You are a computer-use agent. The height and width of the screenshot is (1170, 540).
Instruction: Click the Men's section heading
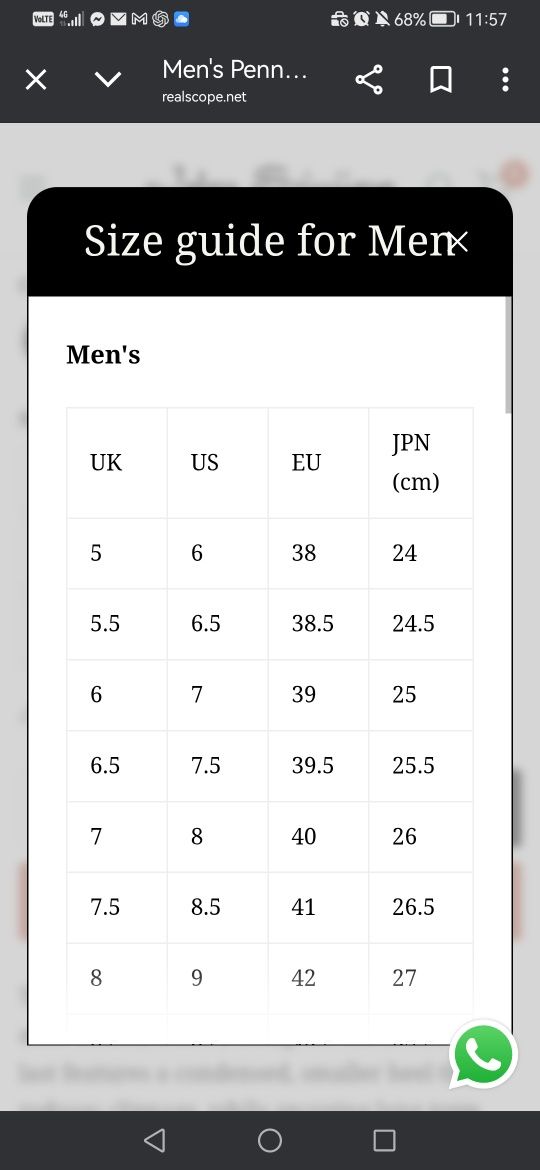pos(103,355)
